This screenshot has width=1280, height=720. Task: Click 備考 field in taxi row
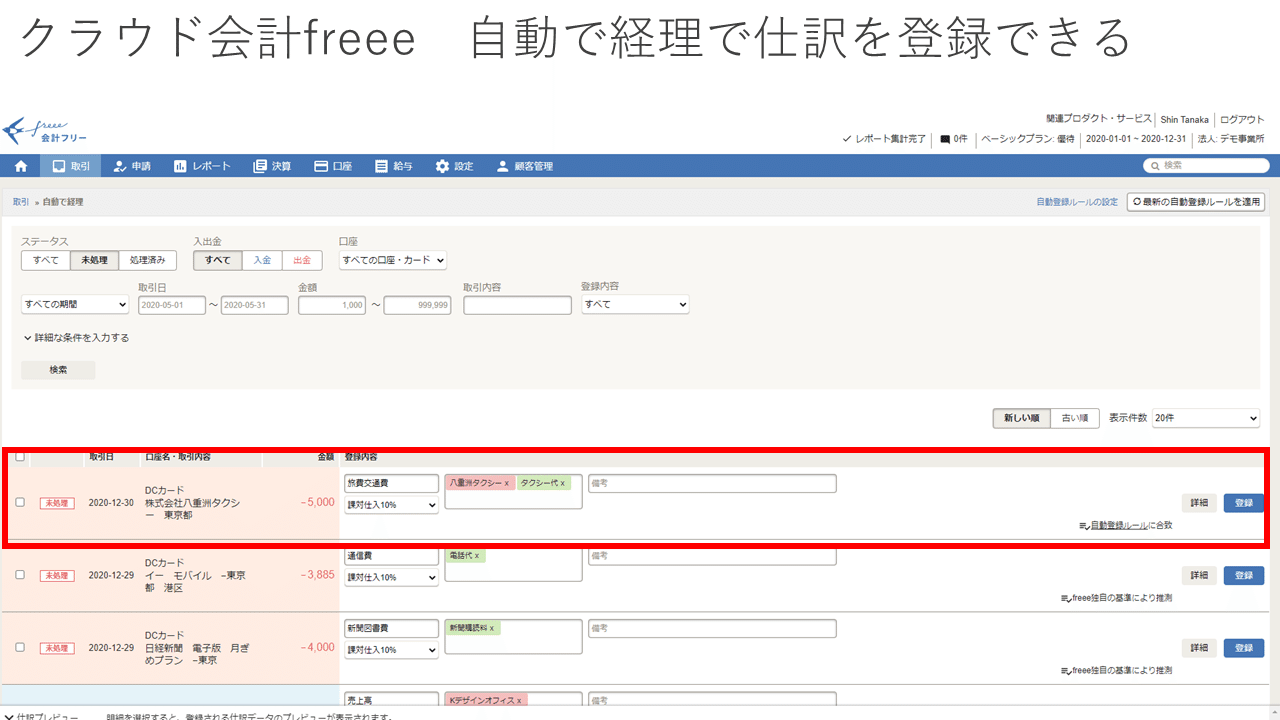click(x=712, y=483)
